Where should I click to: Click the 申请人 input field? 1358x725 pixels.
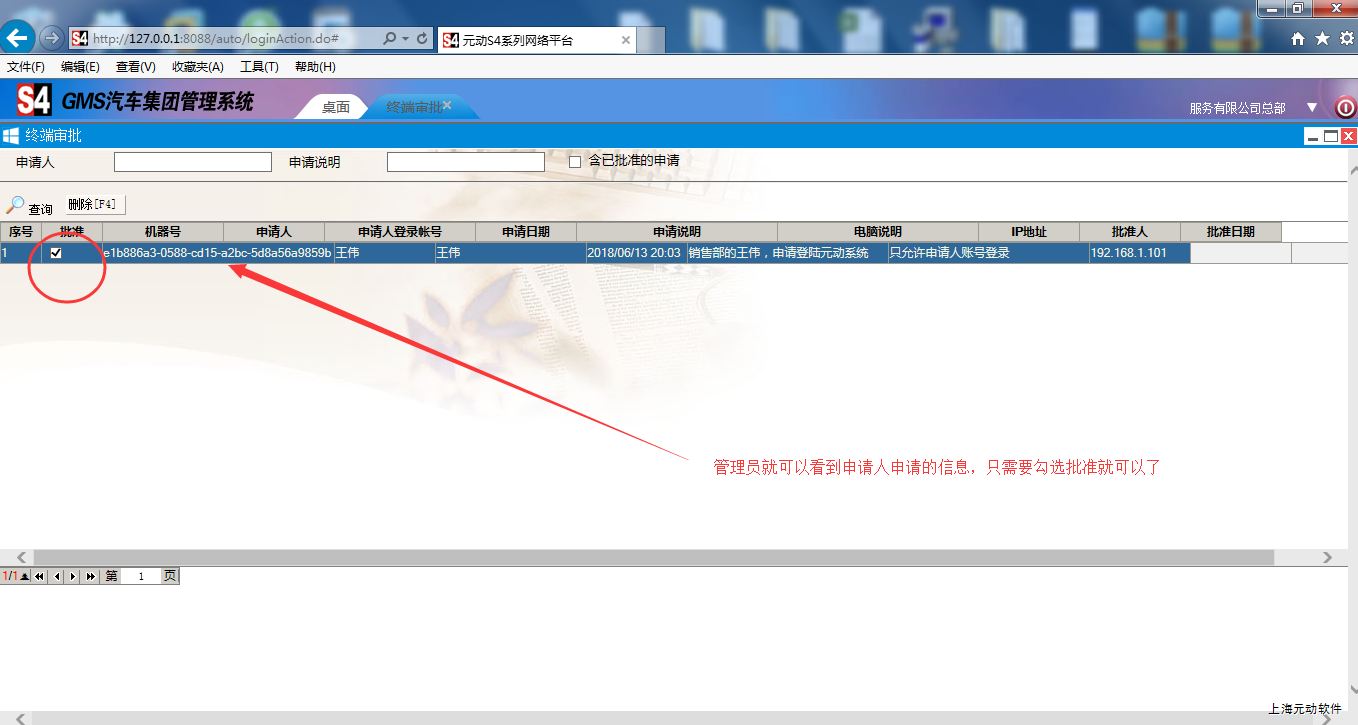pos(192,162)
